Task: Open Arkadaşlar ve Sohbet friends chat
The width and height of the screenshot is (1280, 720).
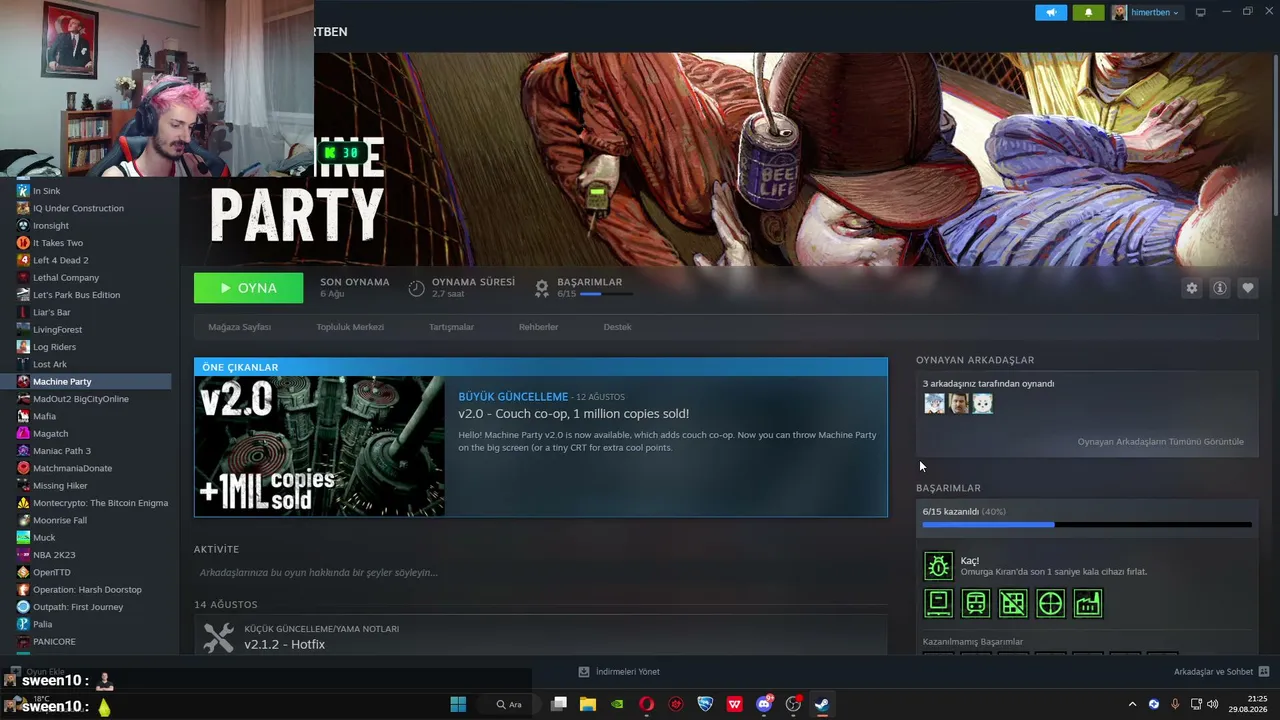Action: coord(1221,672)
